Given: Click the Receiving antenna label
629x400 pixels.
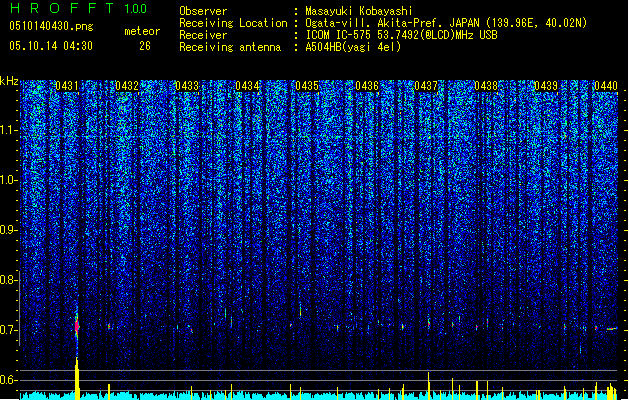Looking at the screenshot, I should 230,47.
